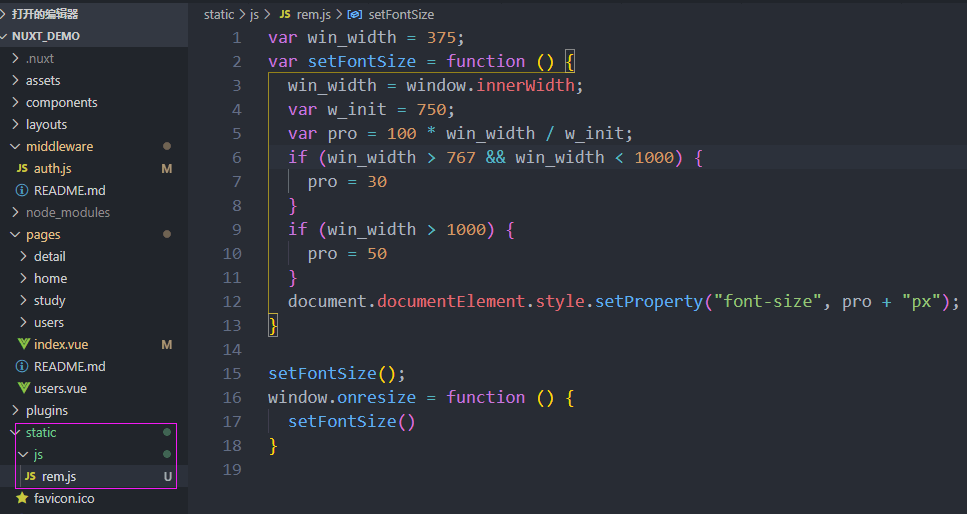Screen dimensions: 967x514
Task: Click 'setFontSize()' call on line 17
Action: (x=352, y=421)
